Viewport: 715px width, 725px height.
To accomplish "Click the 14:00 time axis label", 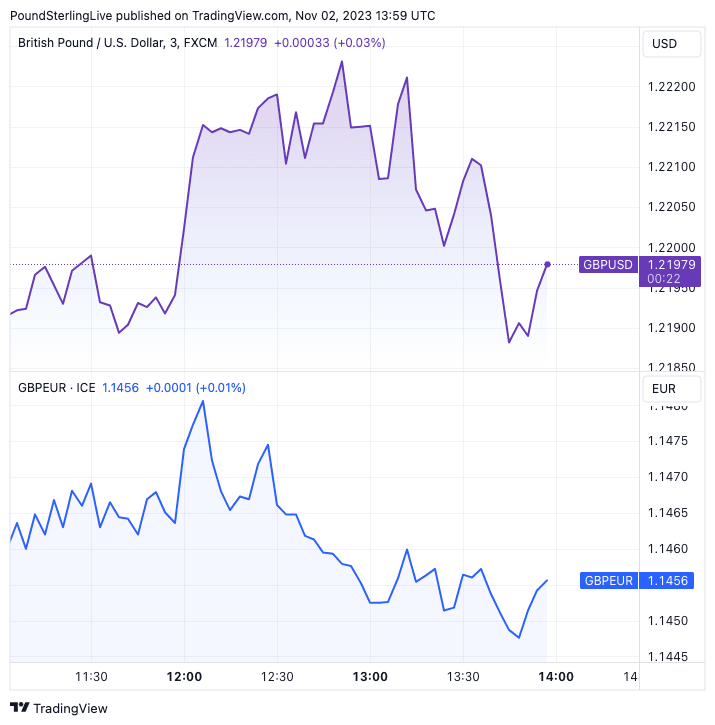I will (556, 677).
